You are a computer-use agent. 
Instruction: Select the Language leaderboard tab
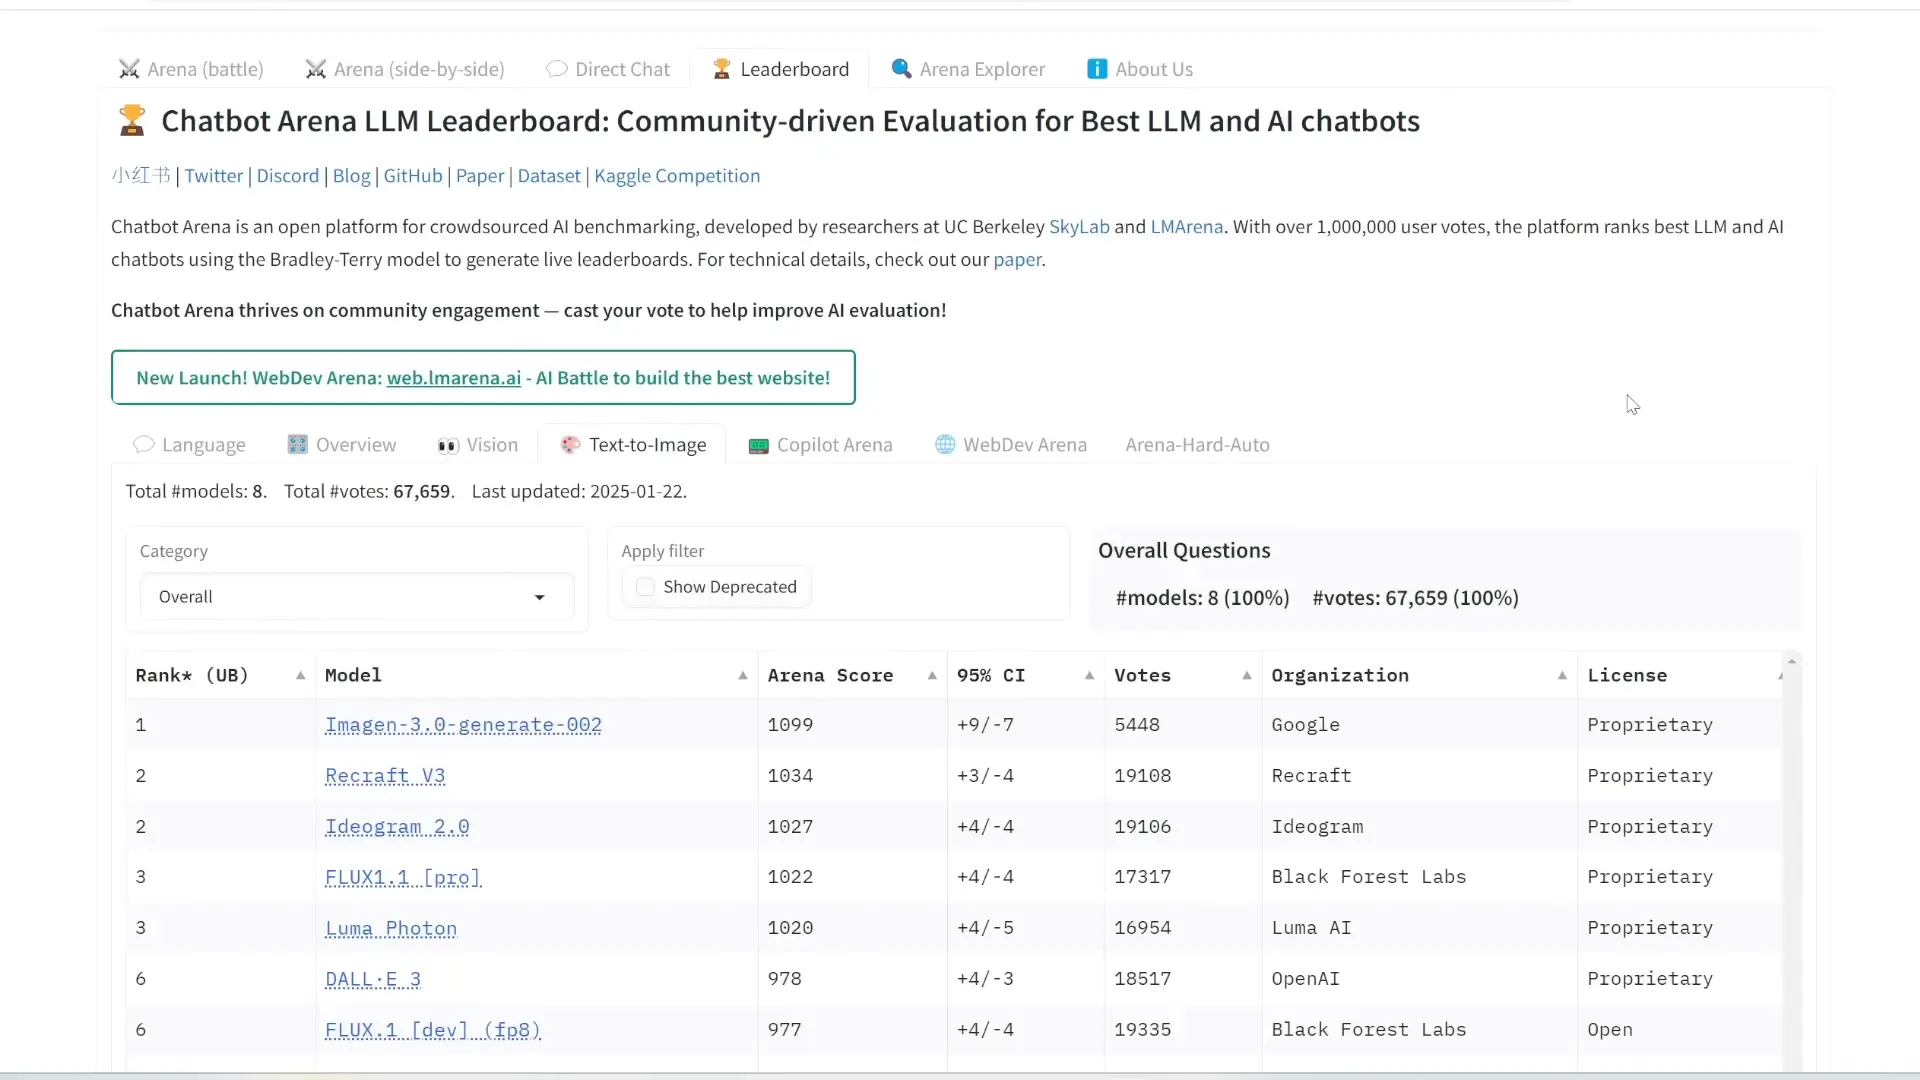click(189, 445)
